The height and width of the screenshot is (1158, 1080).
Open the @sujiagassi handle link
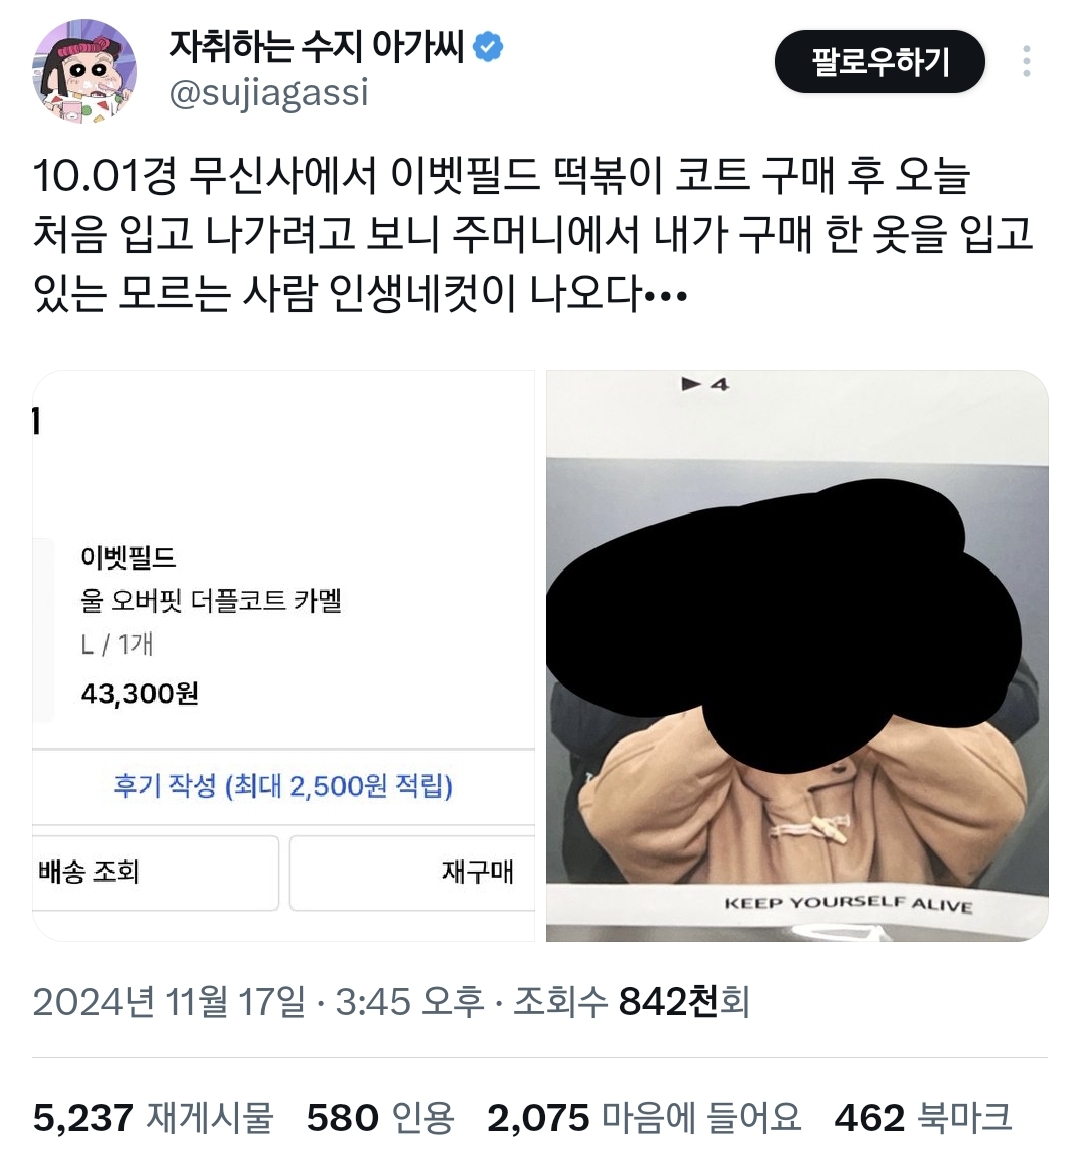tap(269, 94)
